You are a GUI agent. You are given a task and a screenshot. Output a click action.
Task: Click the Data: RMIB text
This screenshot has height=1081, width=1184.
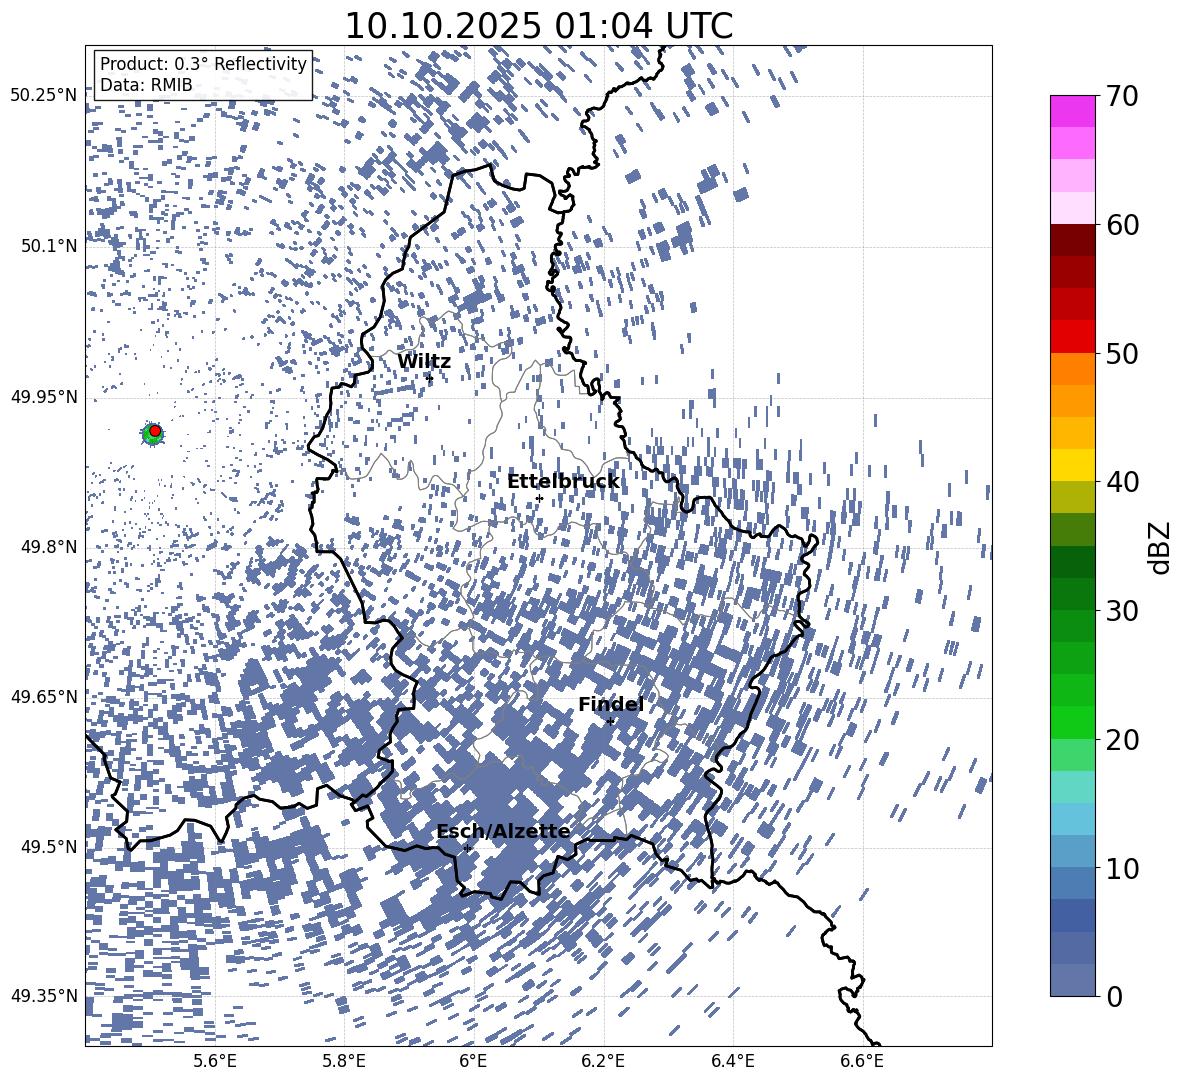point(146,85)
